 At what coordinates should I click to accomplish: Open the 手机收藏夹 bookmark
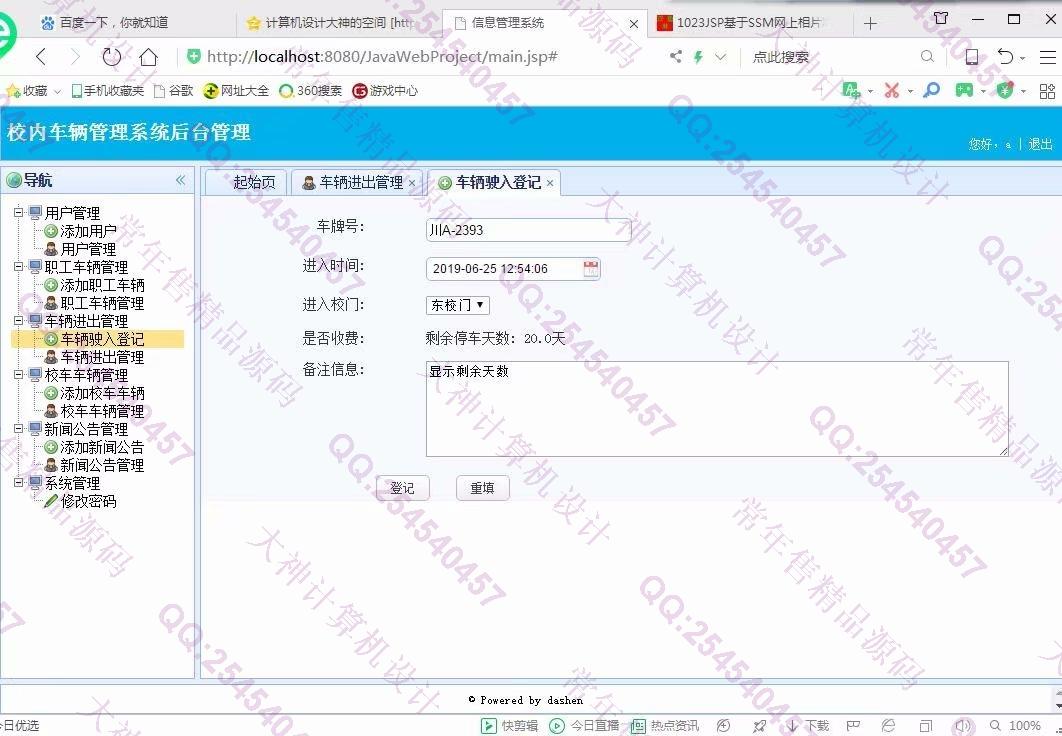[x=108, y=91]
